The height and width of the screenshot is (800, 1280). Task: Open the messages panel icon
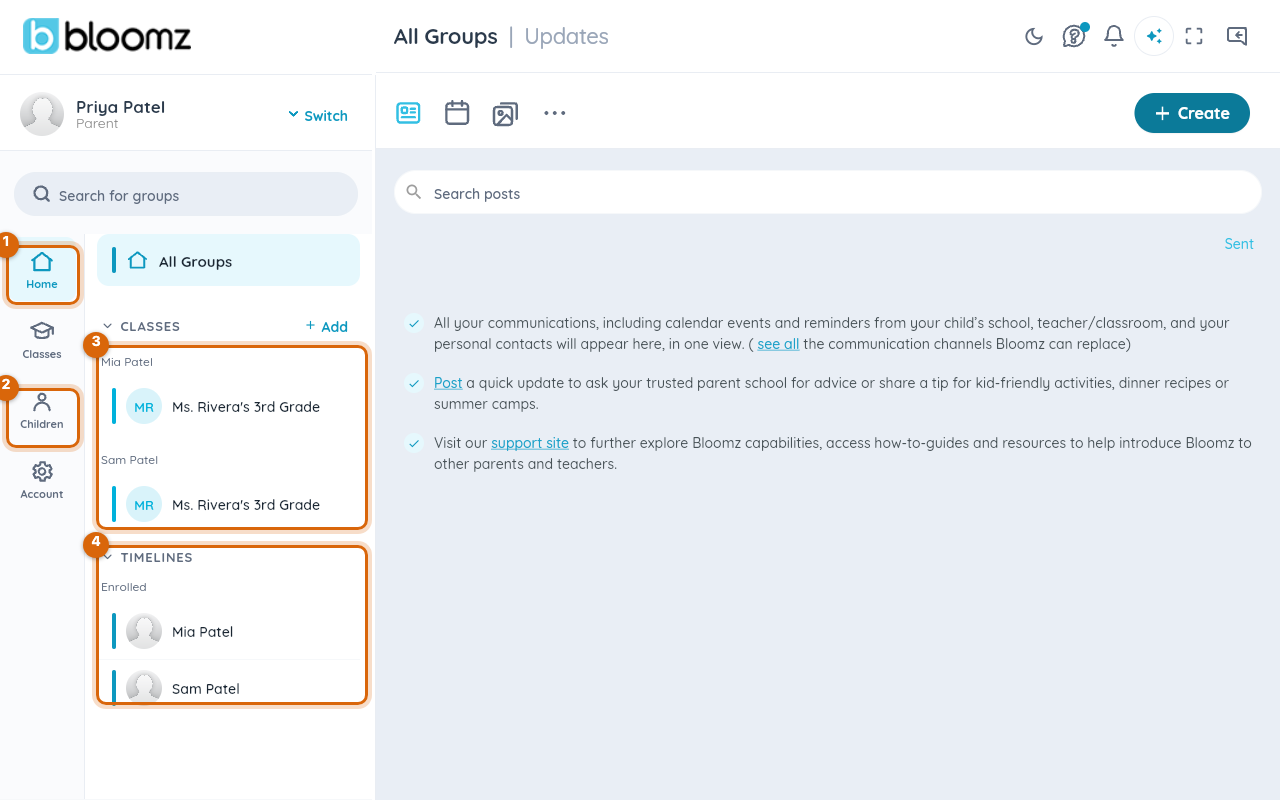(x=1237, y=36)
